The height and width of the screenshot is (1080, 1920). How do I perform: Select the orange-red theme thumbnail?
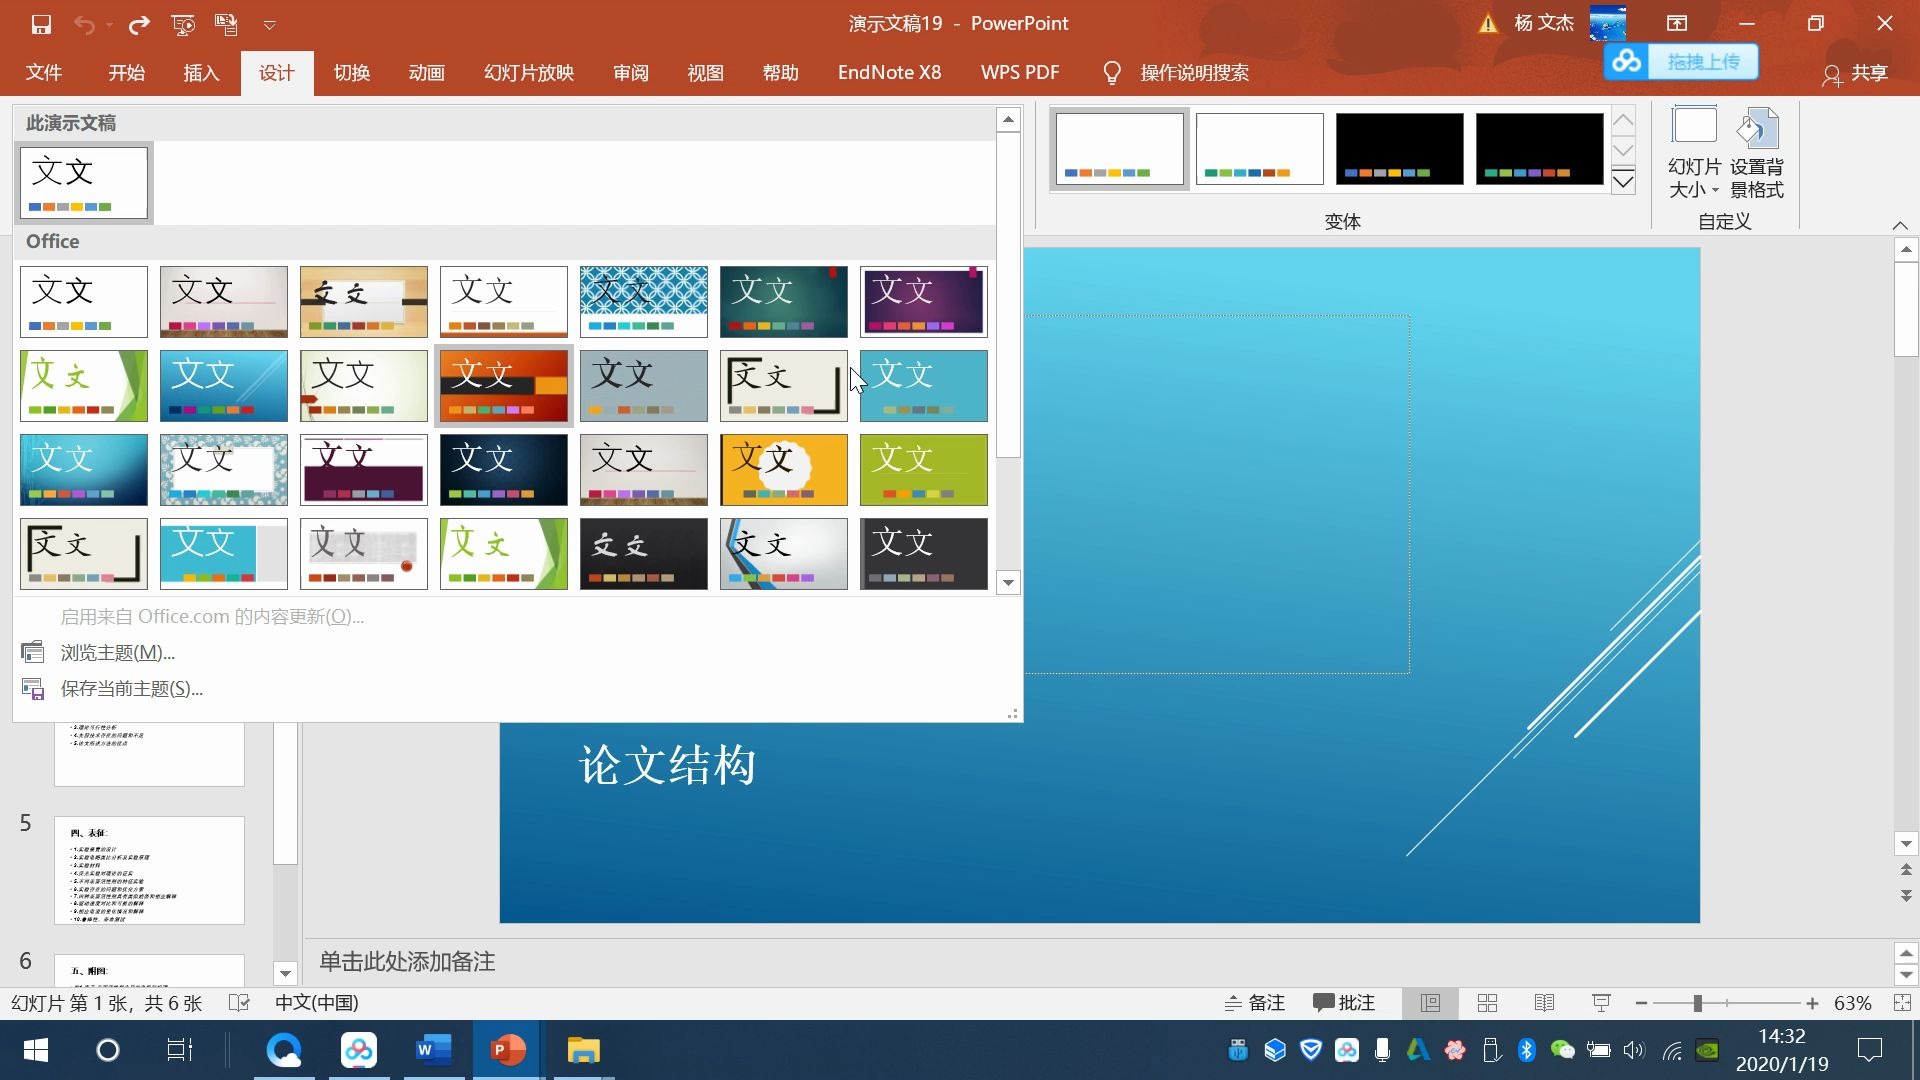click(x=503, y=386)
